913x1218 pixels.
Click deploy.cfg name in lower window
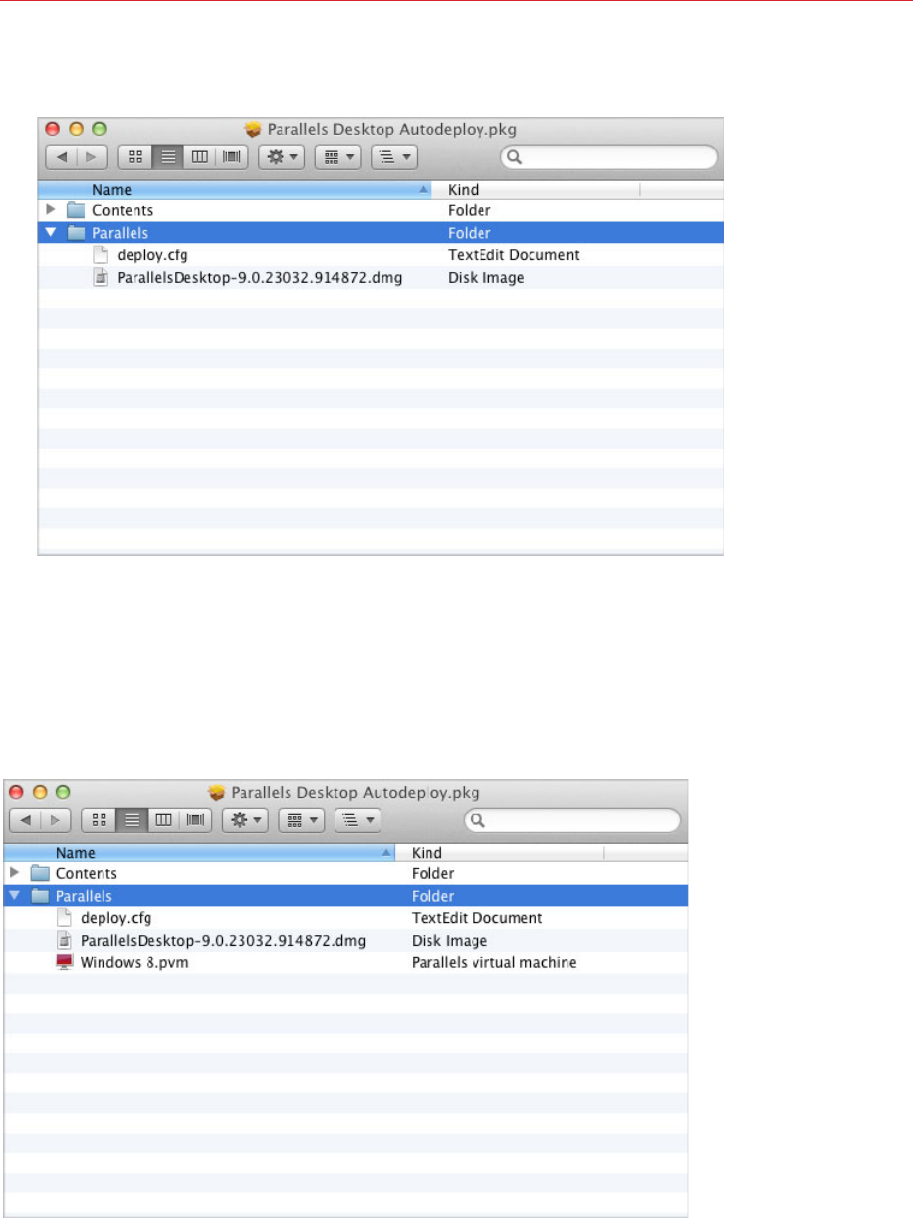(117, 918)
